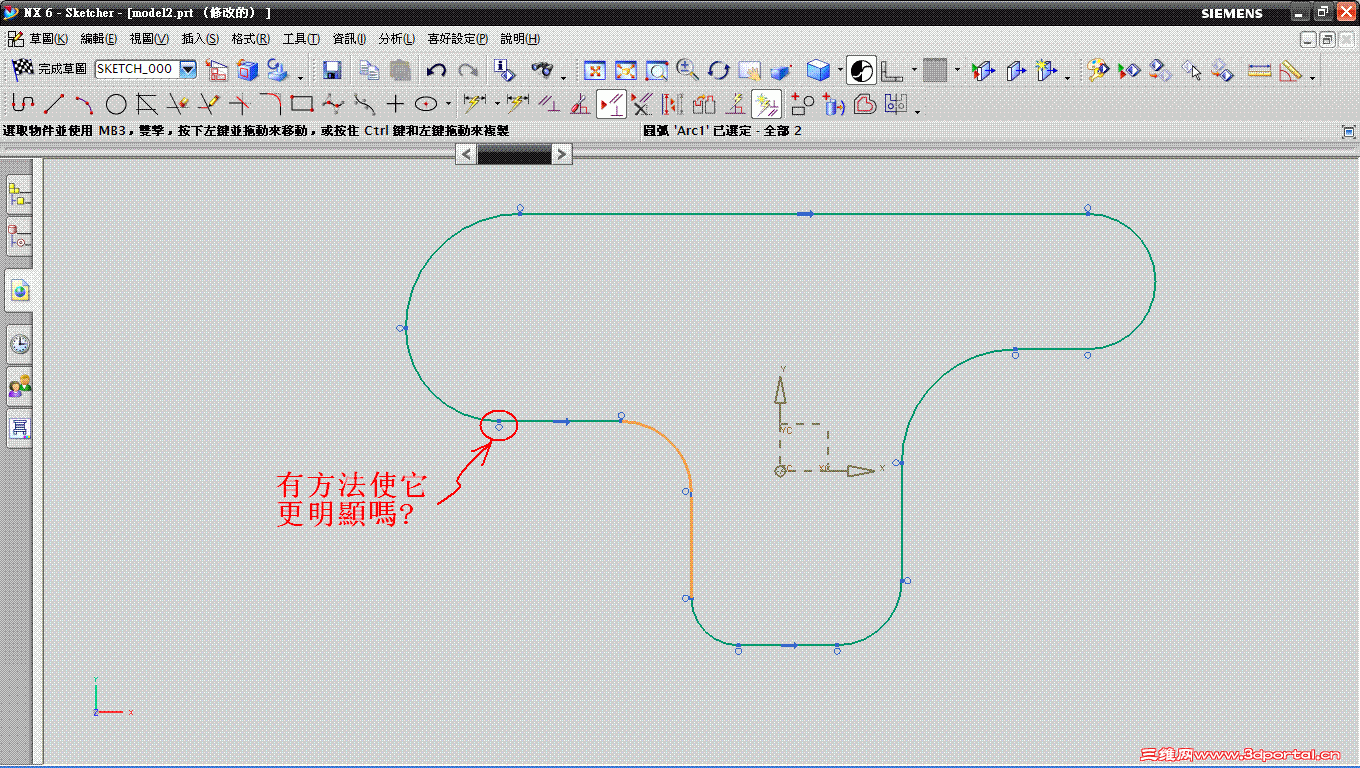Open the Inferred Dimensions dropdown arrow

pyautogui.click(x=496, y=104)
